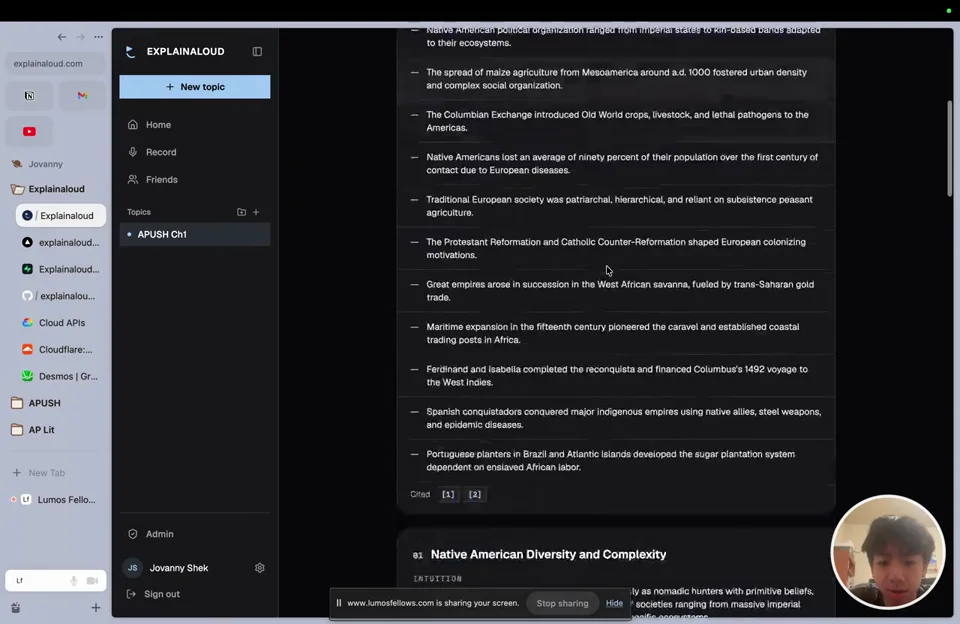Click the Sign out link

click(x=153, y=594)
